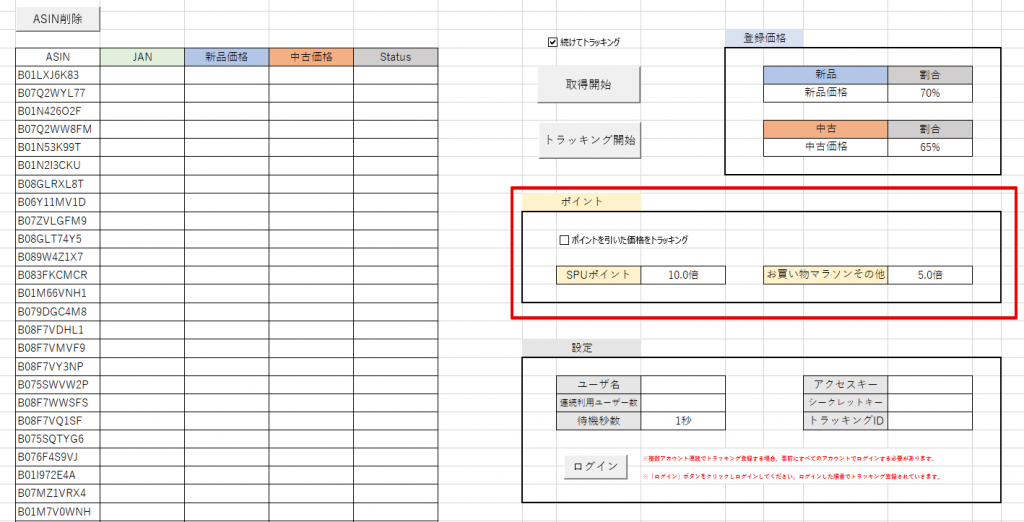Viewport: 1024px width, 522px height.
Task: Select the 連続利用ユーザー数 value cell
Action: point(684,402)
